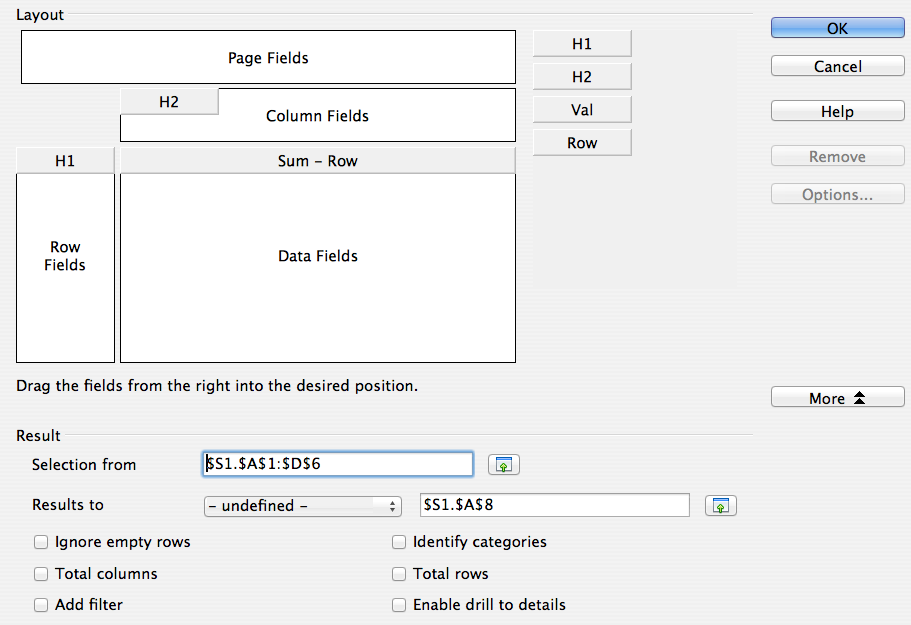Collapse the dialog with the More button
Viewport: 911px width, 625px height.
click(837, 398)
